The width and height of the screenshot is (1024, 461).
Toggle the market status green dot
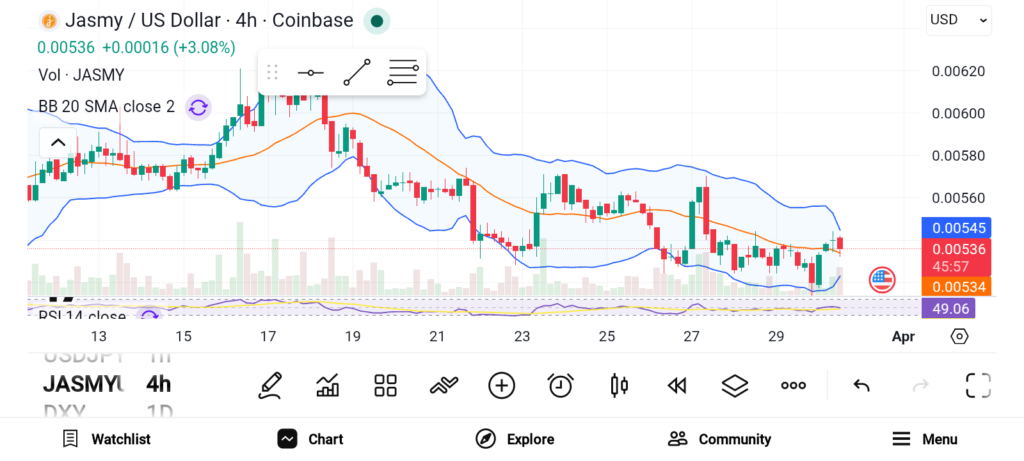(x=376, y=20)
